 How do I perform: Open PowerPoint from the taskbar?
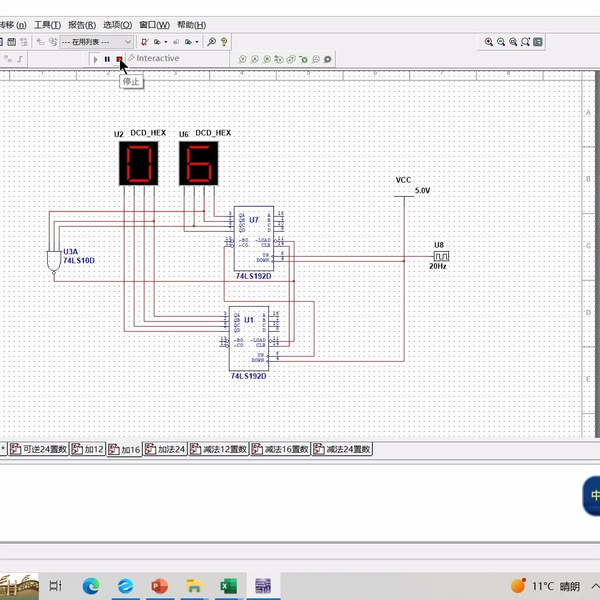(159, 585)
